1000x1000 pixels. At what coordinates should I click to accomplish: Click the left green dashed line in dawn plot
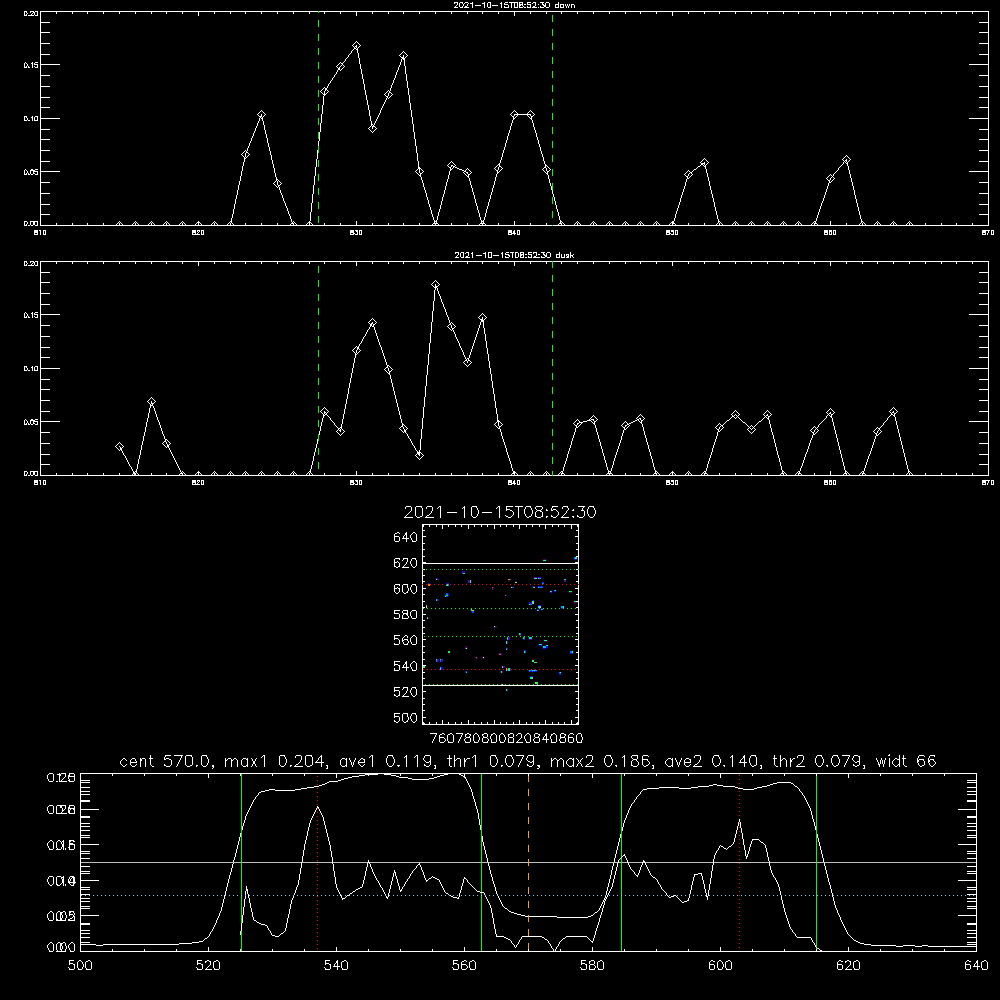pos(318,119)
